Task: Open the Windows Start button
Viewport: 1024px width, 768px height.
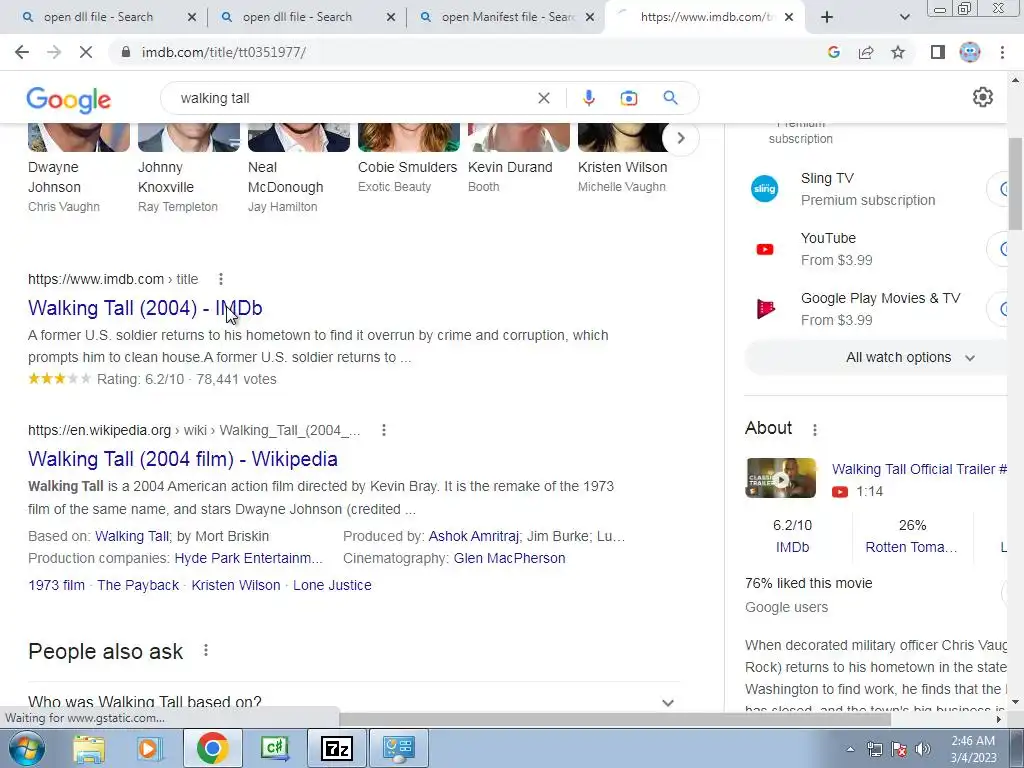Action: click(26, 748)
